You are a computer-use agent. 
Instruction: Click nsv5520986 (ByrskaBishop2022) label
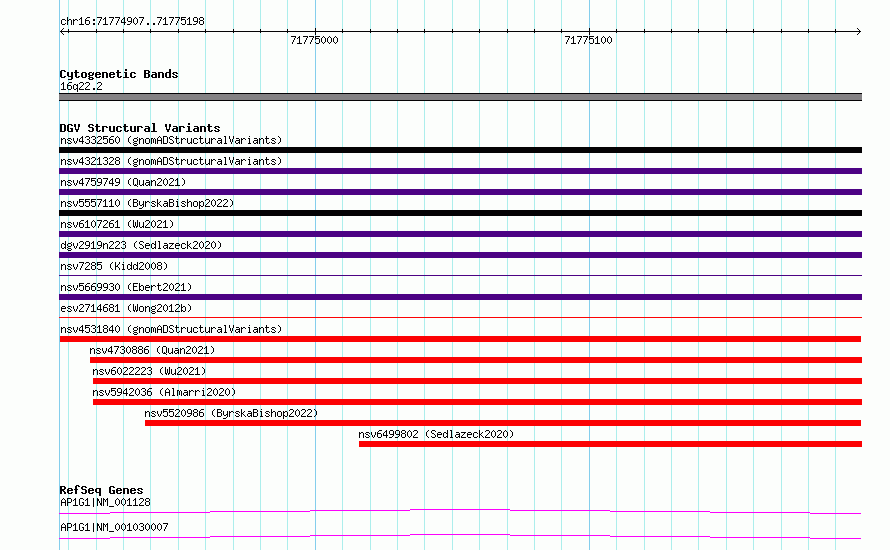[231, 413]
